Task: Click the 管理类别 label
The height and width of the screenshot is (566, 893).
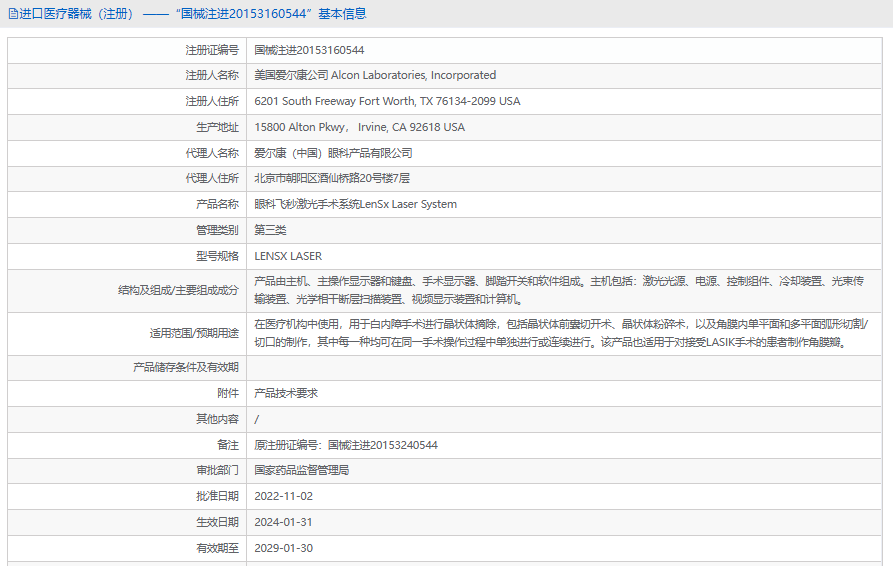Action: pos(218,230)
